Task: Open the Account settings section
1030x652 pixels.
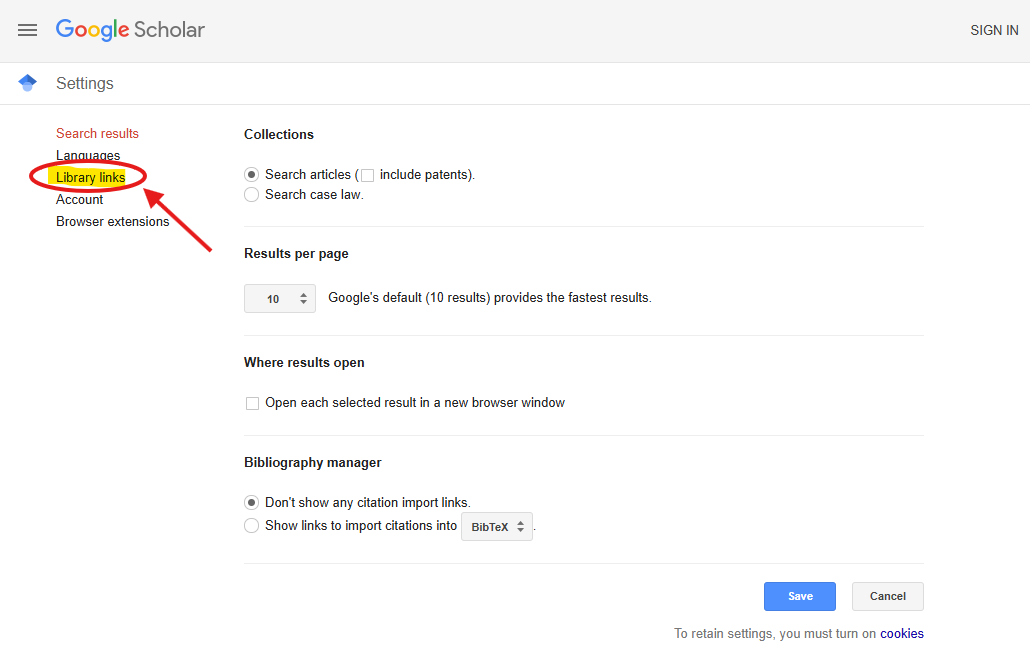Action: tap(79, 200)
